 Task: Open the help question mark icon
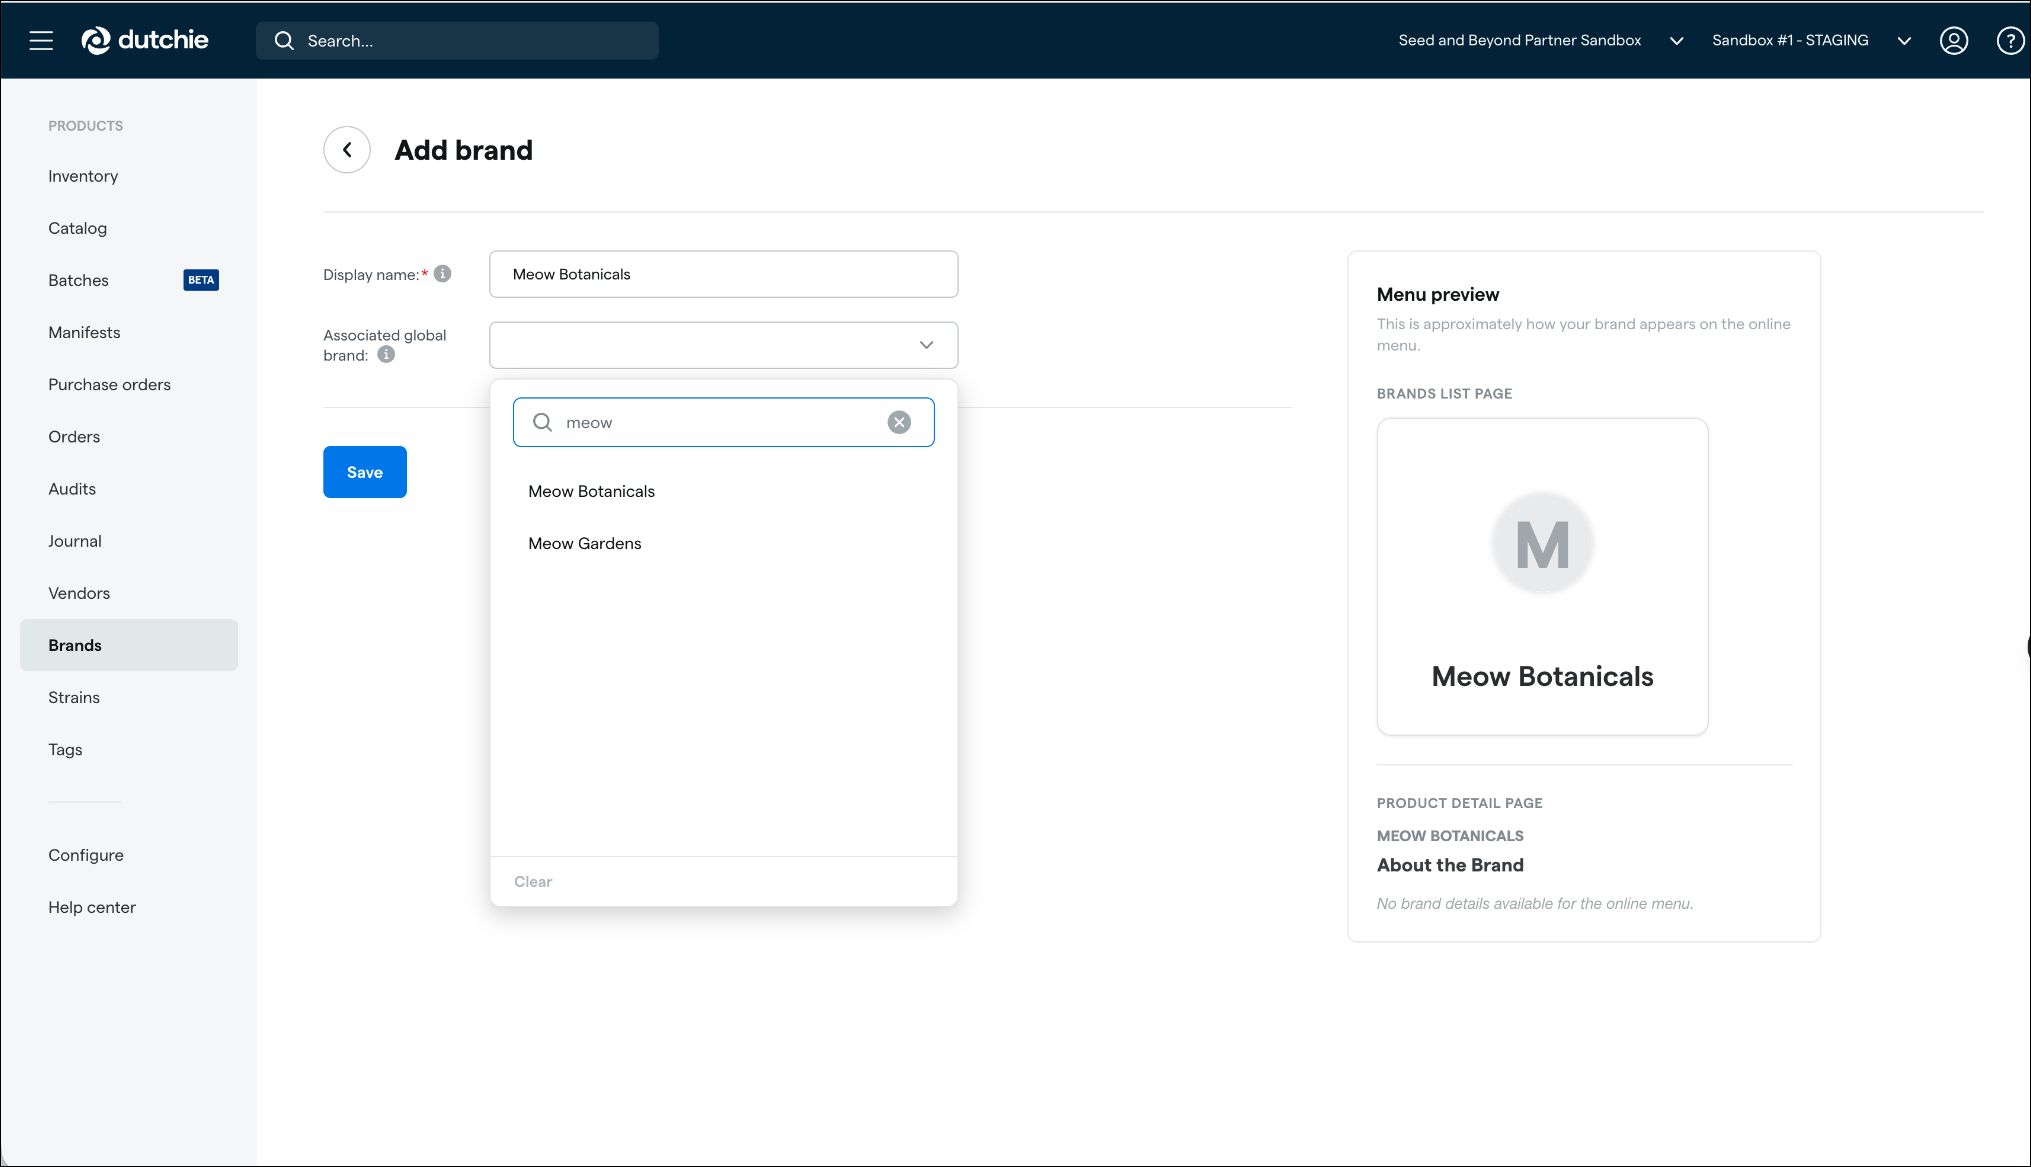pyautogui.click(x=2010, y=40)
